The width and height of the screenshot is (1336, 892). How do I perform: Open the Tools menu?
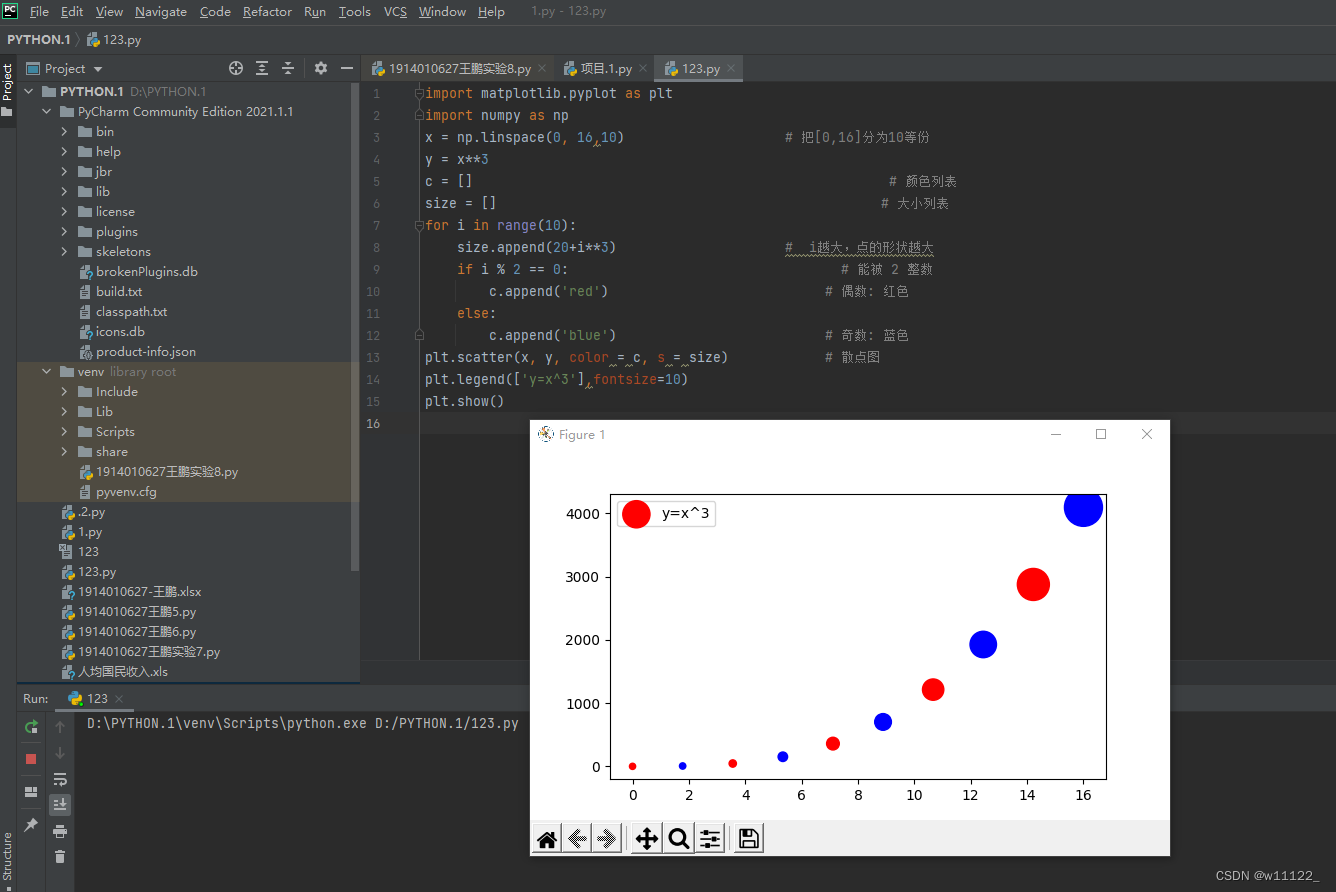[353, 11]
